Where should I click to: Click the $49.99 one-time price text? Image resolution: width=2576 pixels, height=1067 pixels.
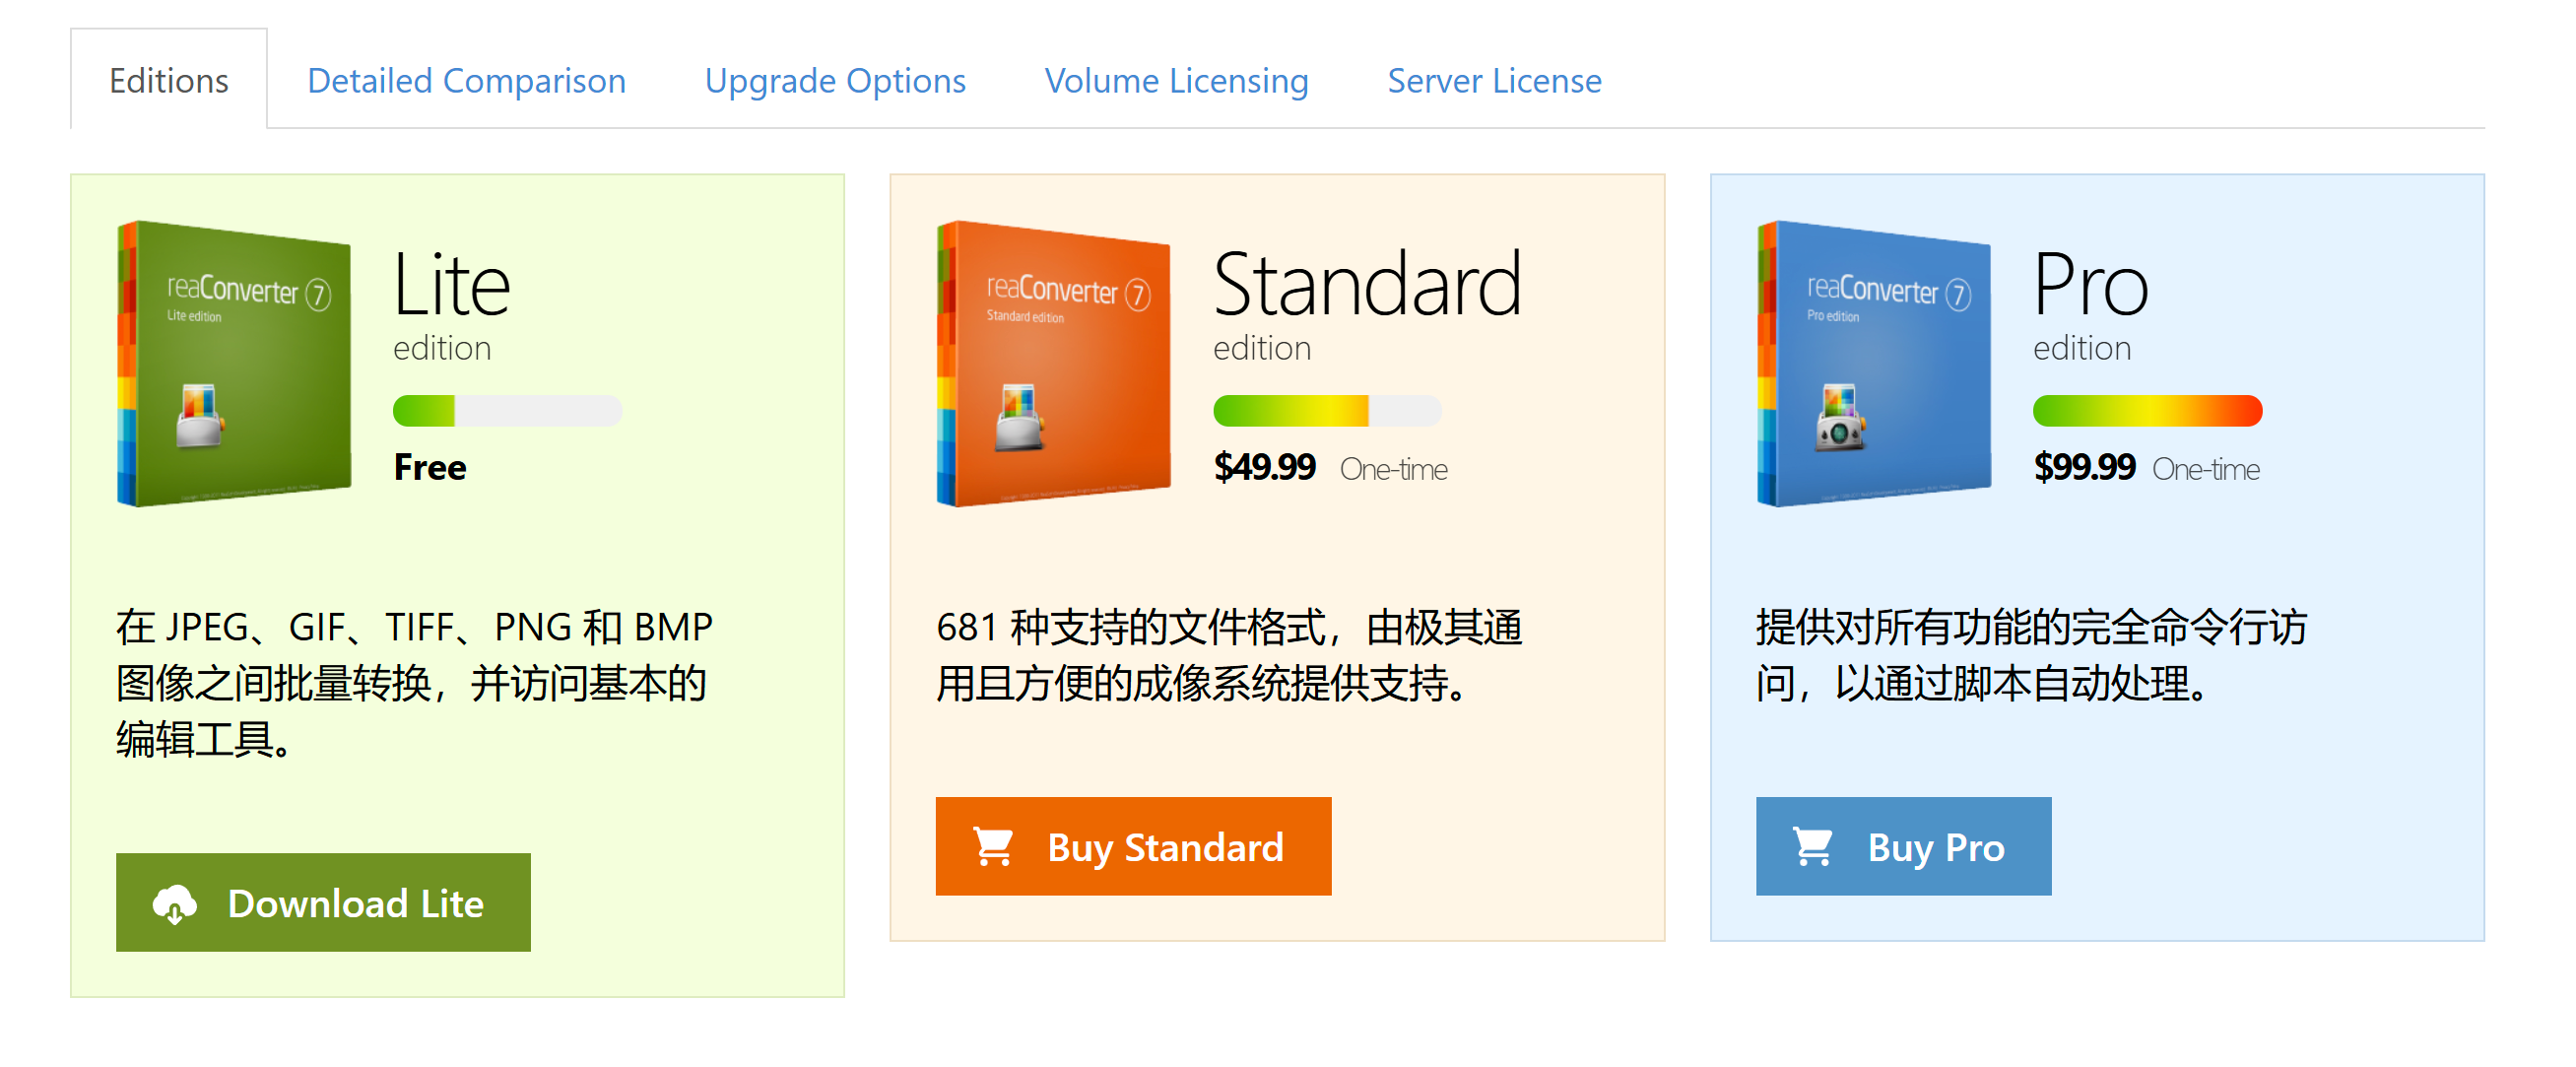(x=1265, y=467)
